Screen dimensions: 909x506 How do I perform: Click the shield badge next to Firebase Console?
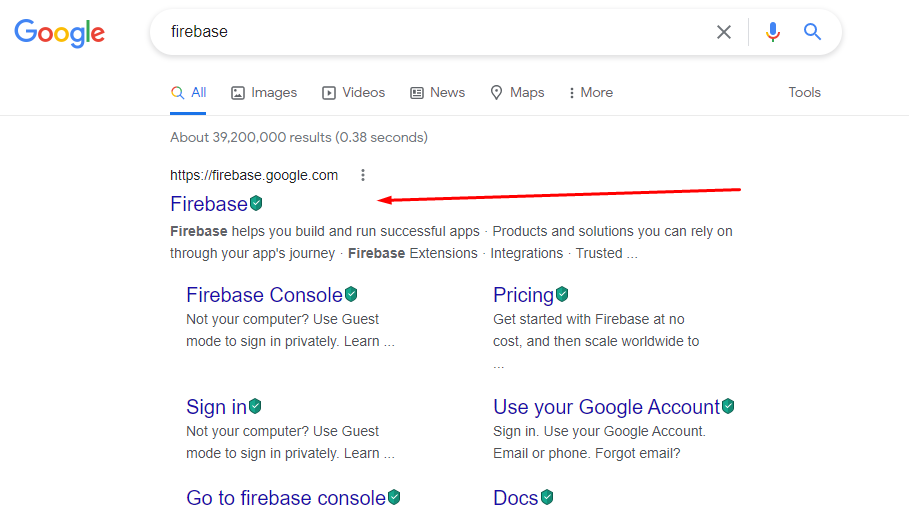[351, 294]
